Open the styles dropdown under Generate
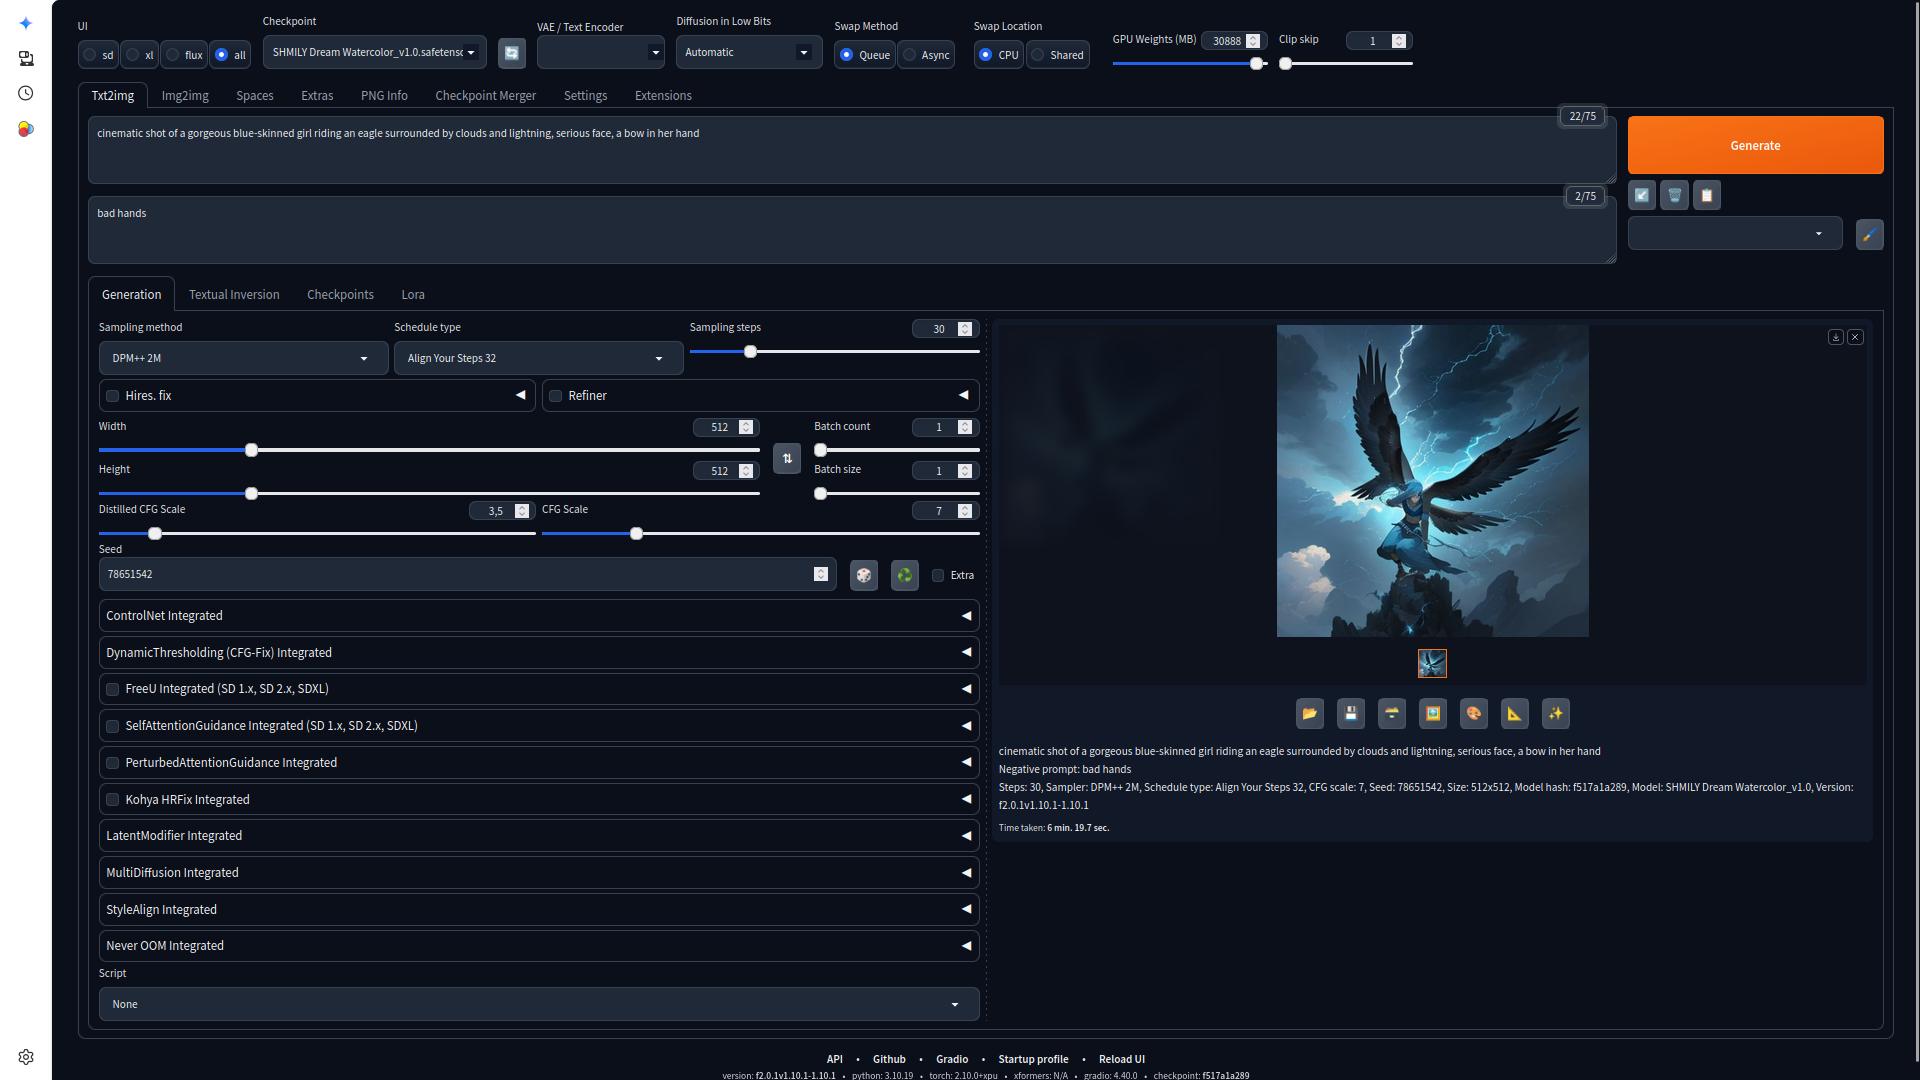This screenshot has width=1920, height=1080. [1735, 234]
